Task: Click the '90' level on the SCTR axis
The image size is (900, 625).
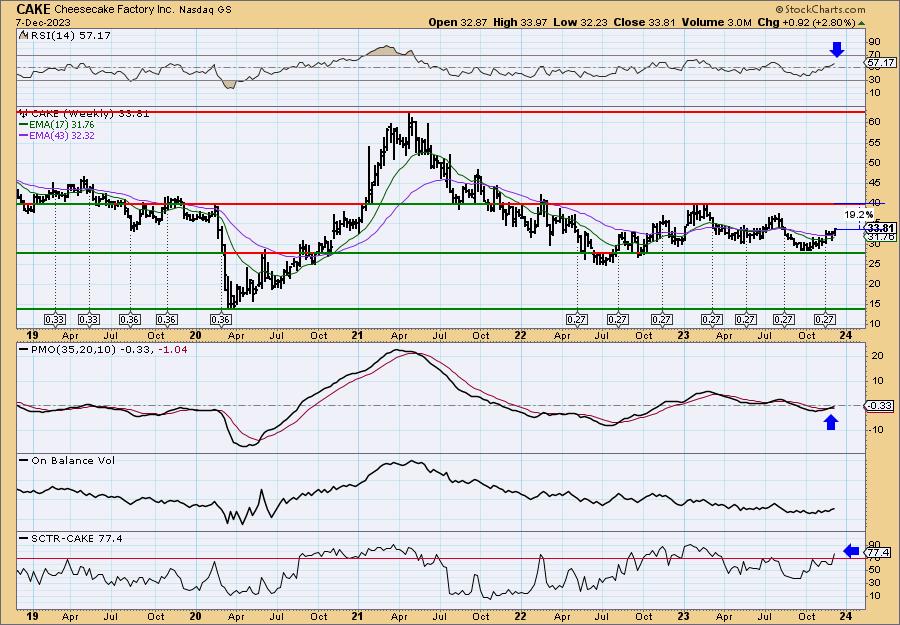Action: pos(875,544)
